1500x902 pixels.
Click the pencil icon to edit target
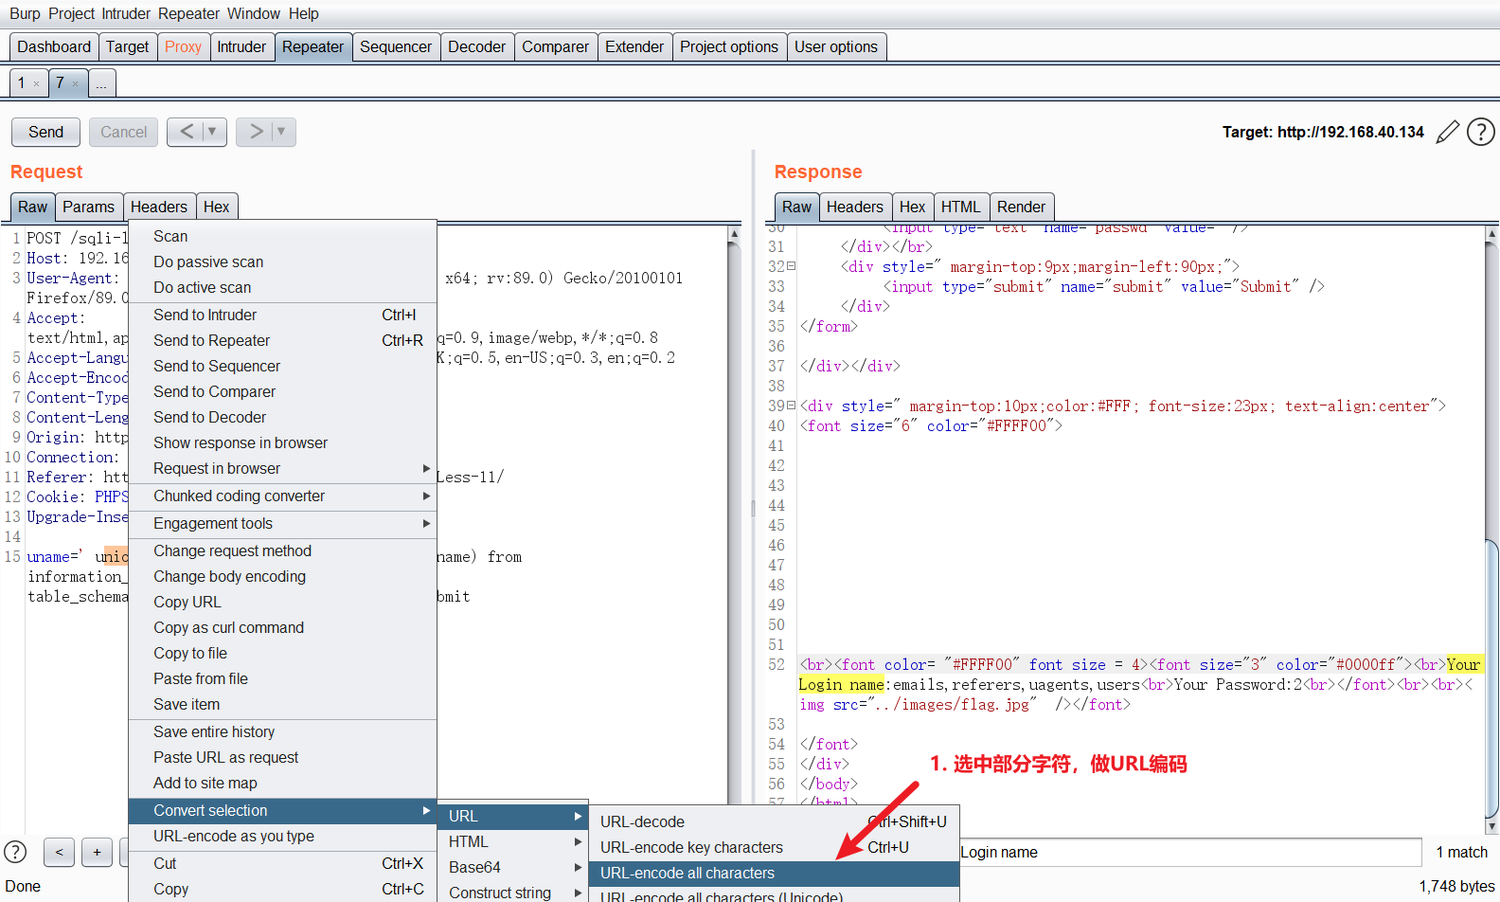pyautogui.click(x=1447, y=132)
